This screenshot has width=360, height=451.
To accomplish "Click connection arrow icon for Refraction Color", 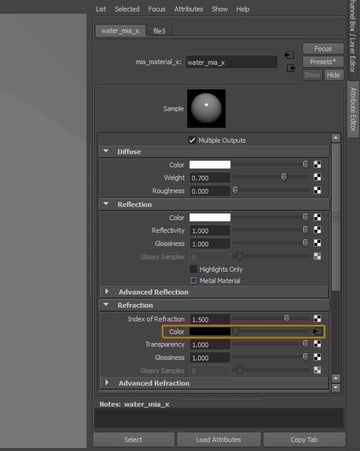I will (317, 331).
